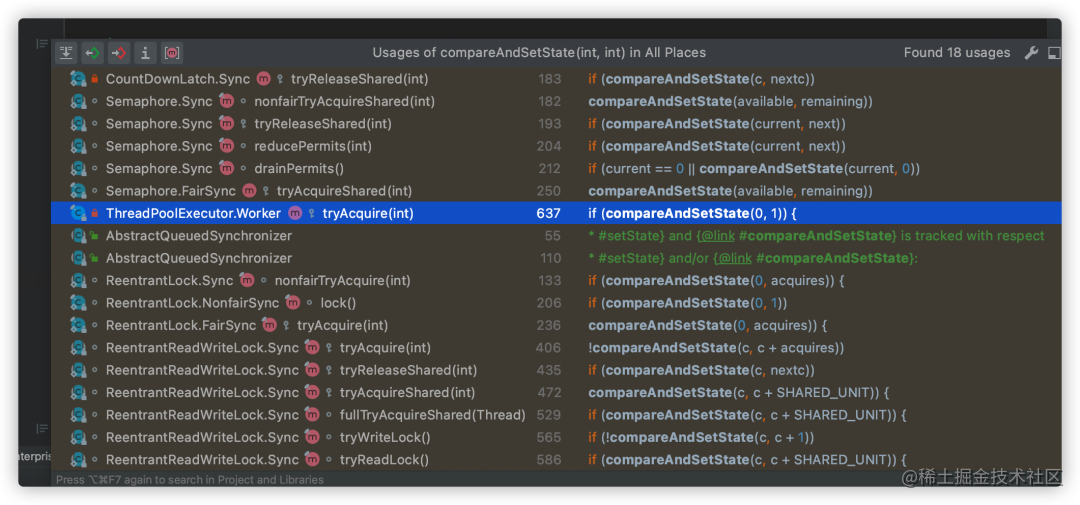The height and width of the screenshot is (505, 1080).
Task: Select ReentrantLock.Sync nonfairTryAcquire(int) usage
Action: click(556, 280)
